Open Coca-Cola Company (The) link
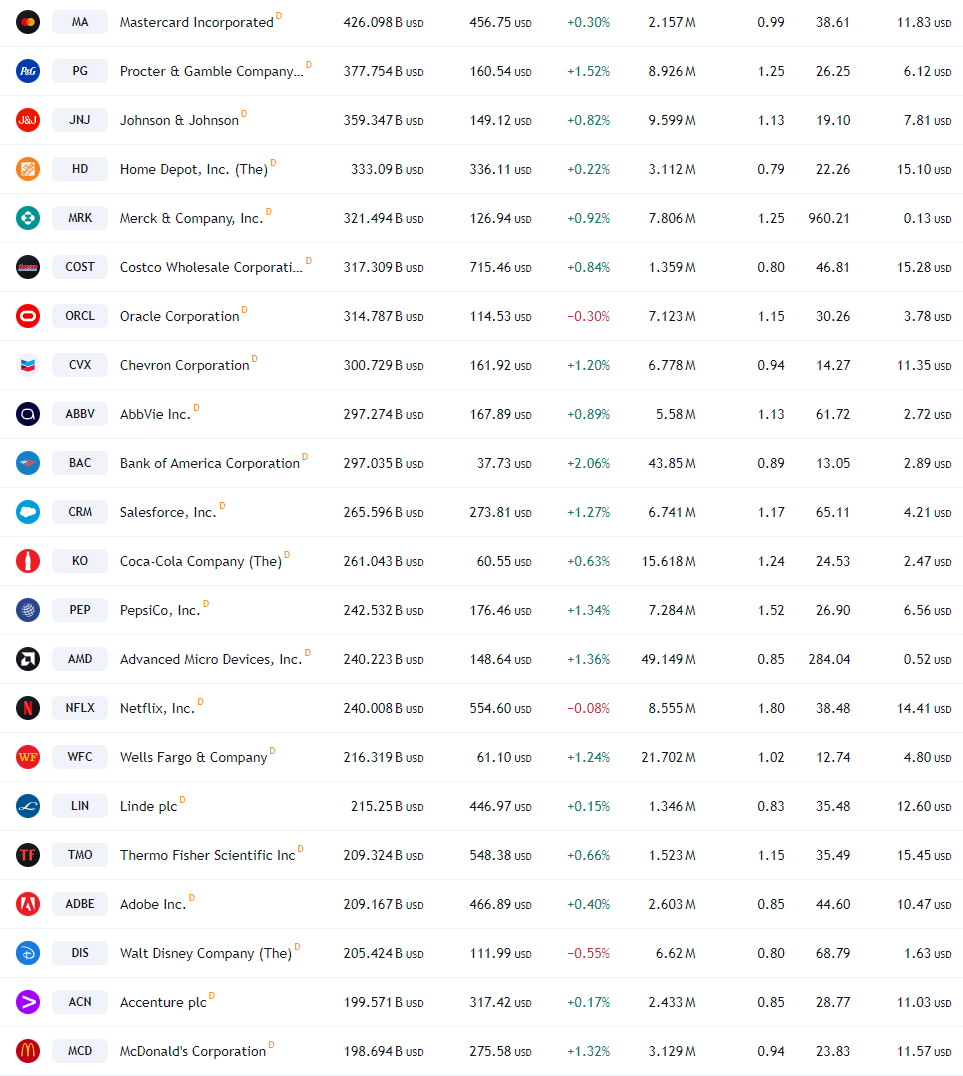963x1076 pixels. 201,561
